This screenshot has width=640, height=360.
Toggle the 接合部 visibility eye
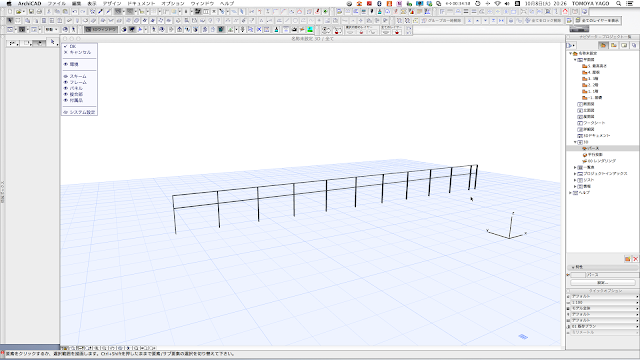tap(66, 94)
